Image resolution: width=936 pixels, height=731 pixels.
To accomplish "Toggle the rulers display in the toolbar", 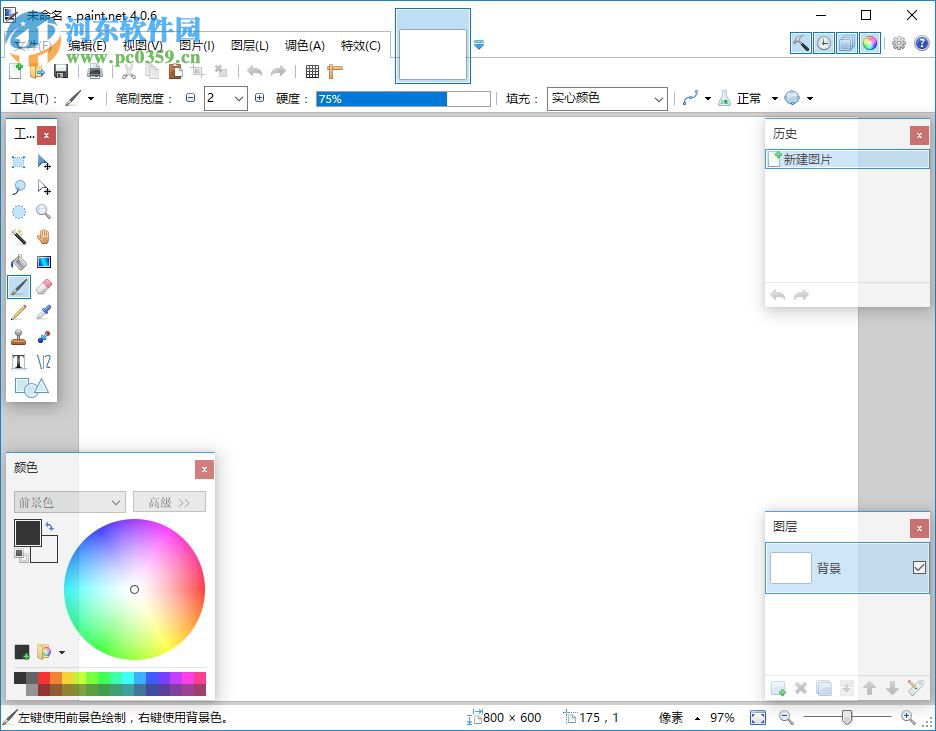I will pos(334,70).
